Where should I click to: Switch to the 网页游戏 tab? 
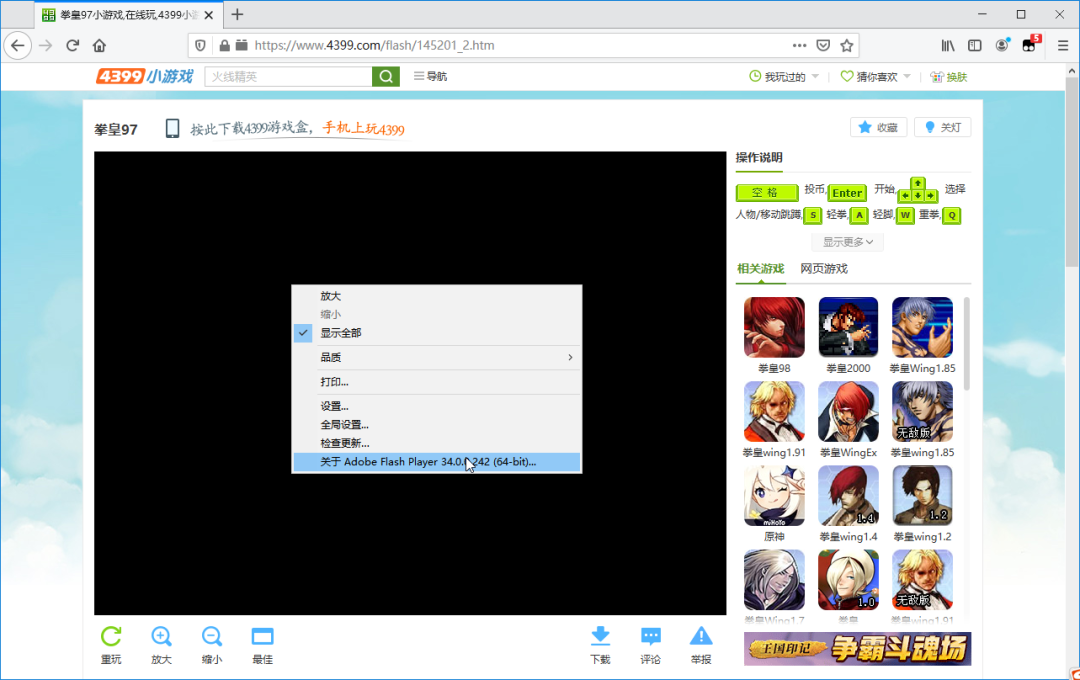coord(824,269)
